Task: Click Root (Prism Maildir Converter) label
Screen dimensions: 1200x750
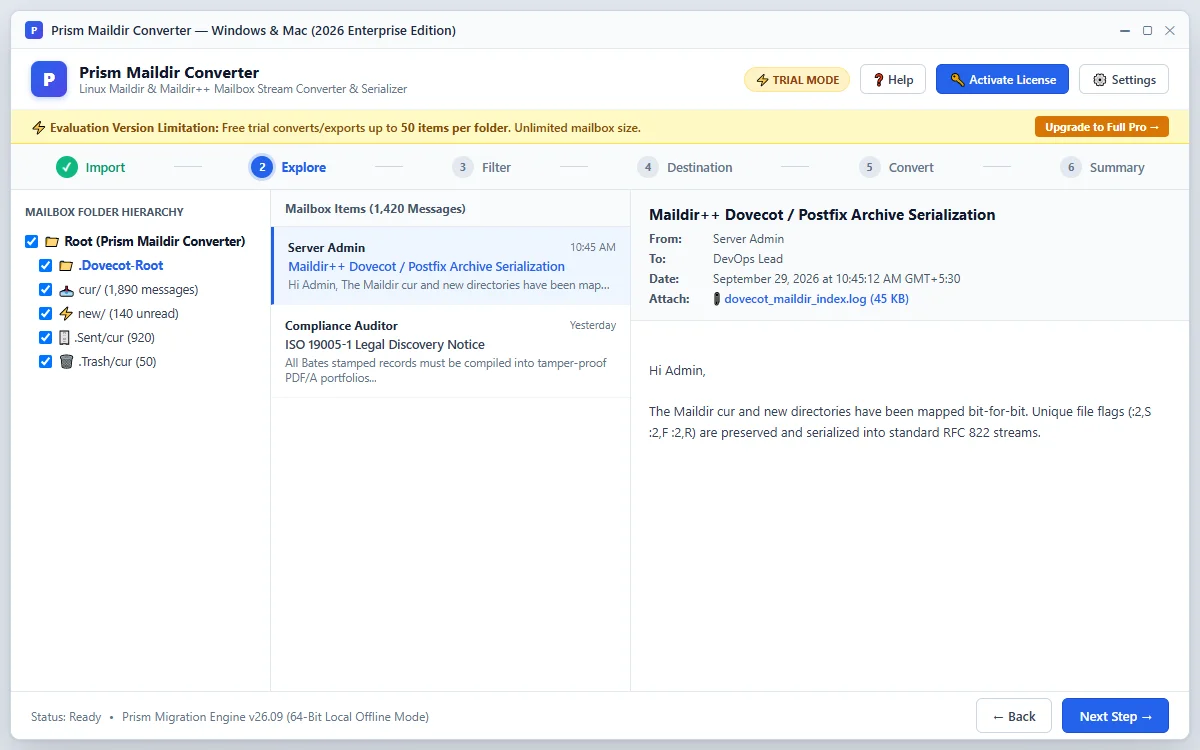Action: tap(155, 242)
